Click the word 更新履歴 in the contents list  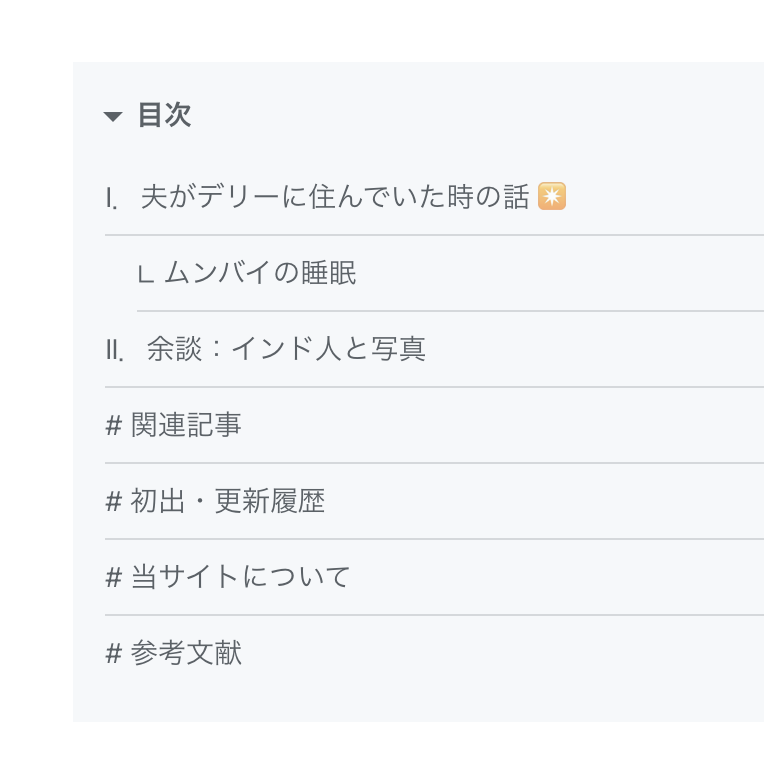coord(270,501)
